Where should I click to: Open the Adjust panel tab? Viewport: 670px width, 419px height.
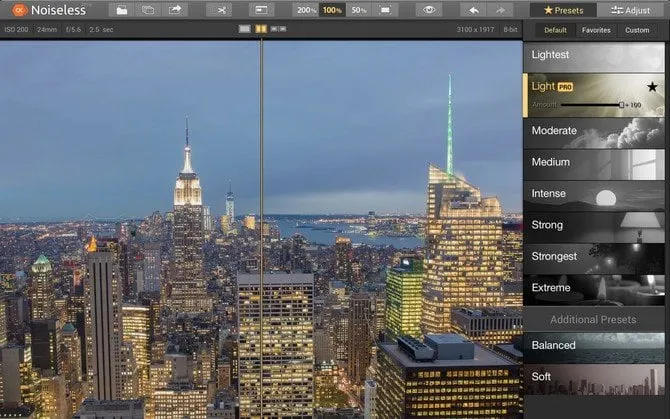pos(630,10)
